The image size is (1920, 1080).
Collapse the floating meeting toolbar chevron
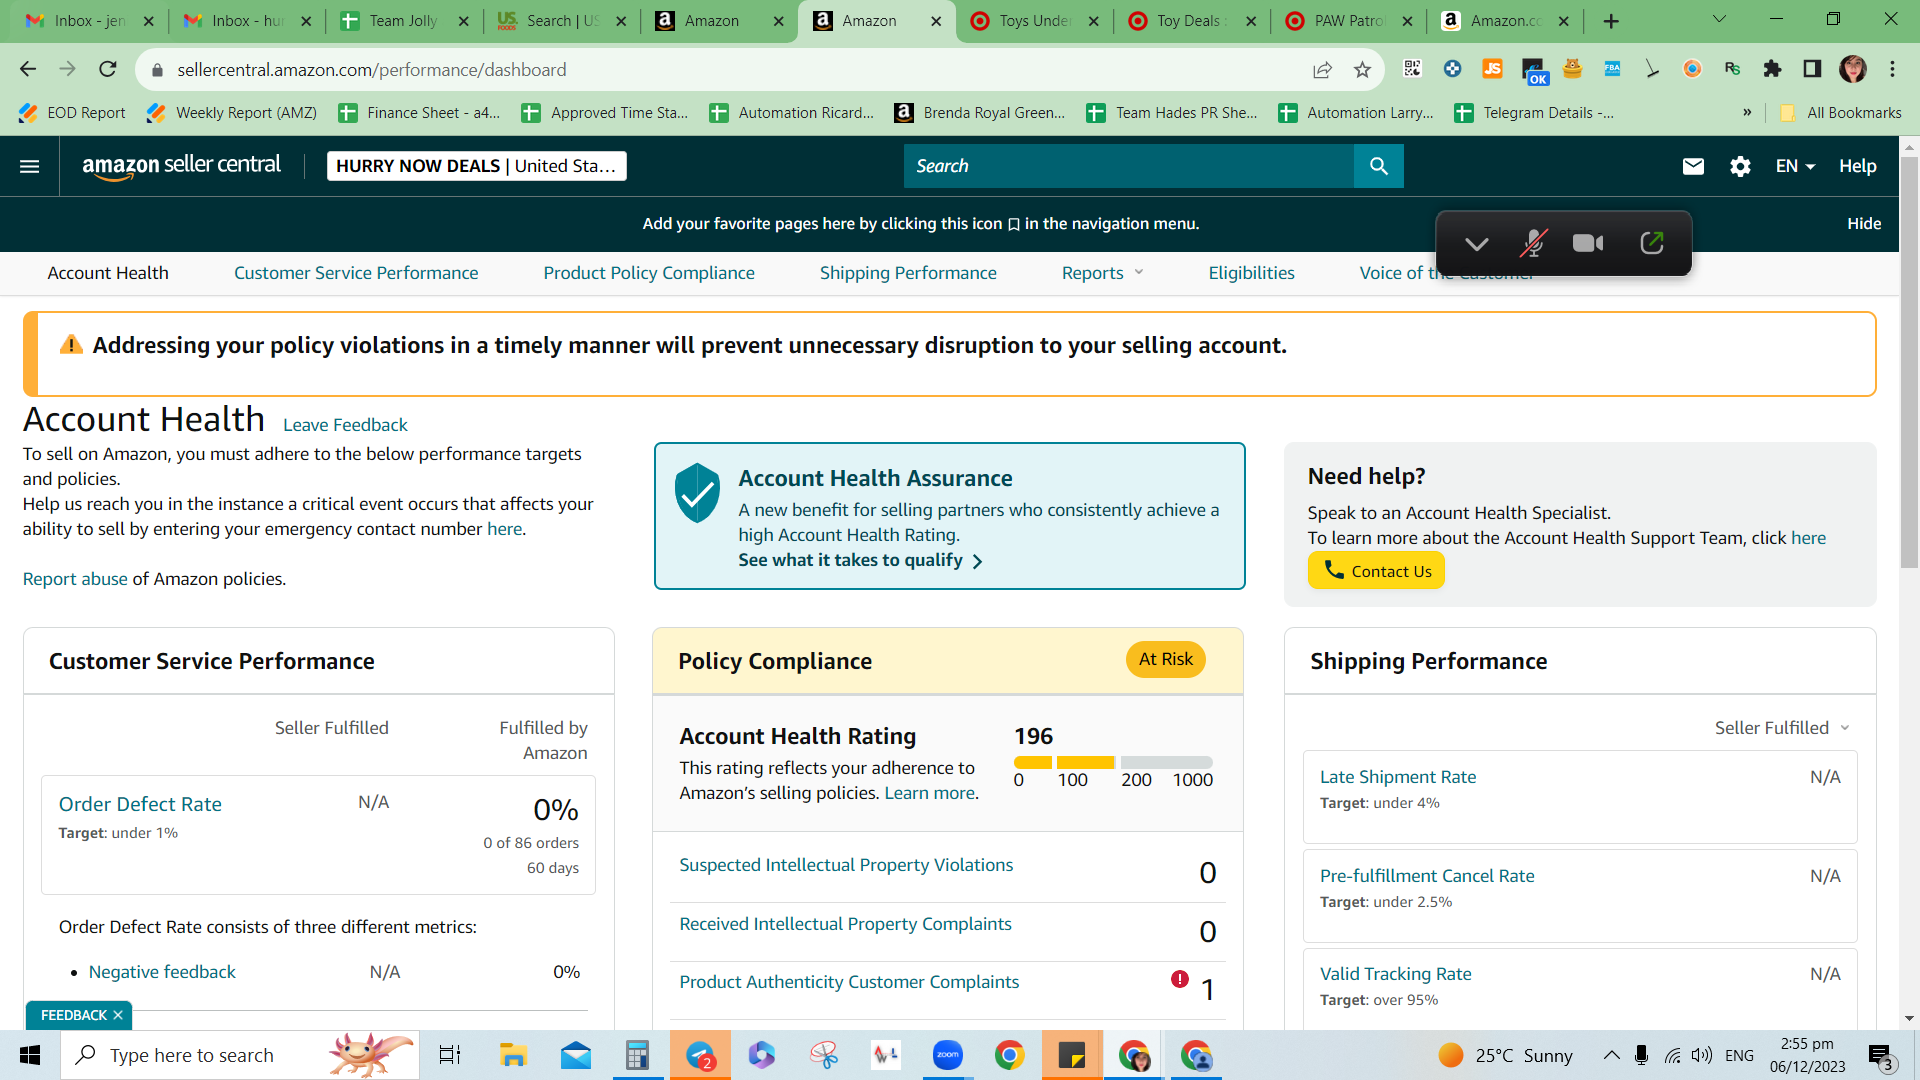(1477, 244)
